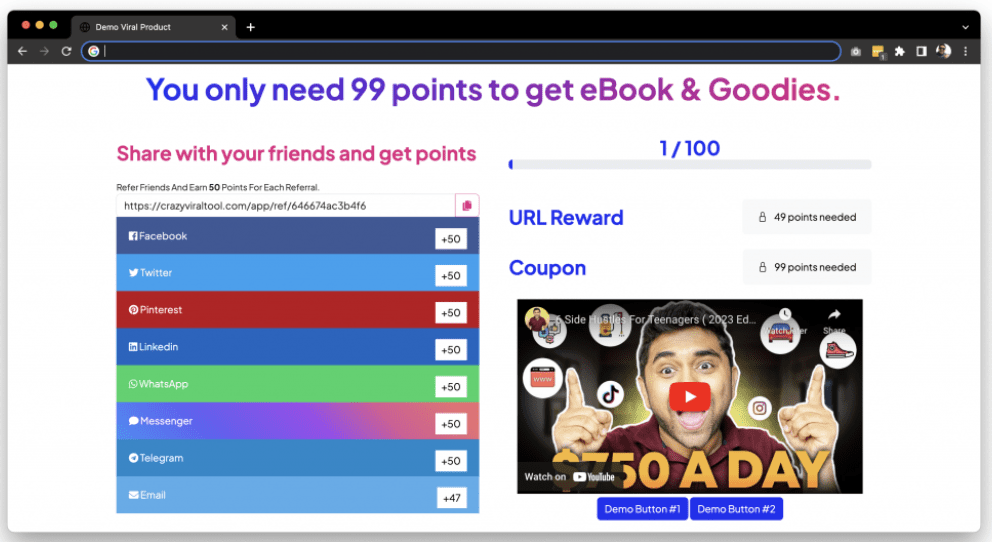Click the camera icon in address bar
The width and height of the screenshot is (992, 542).
tap(855, 52)
